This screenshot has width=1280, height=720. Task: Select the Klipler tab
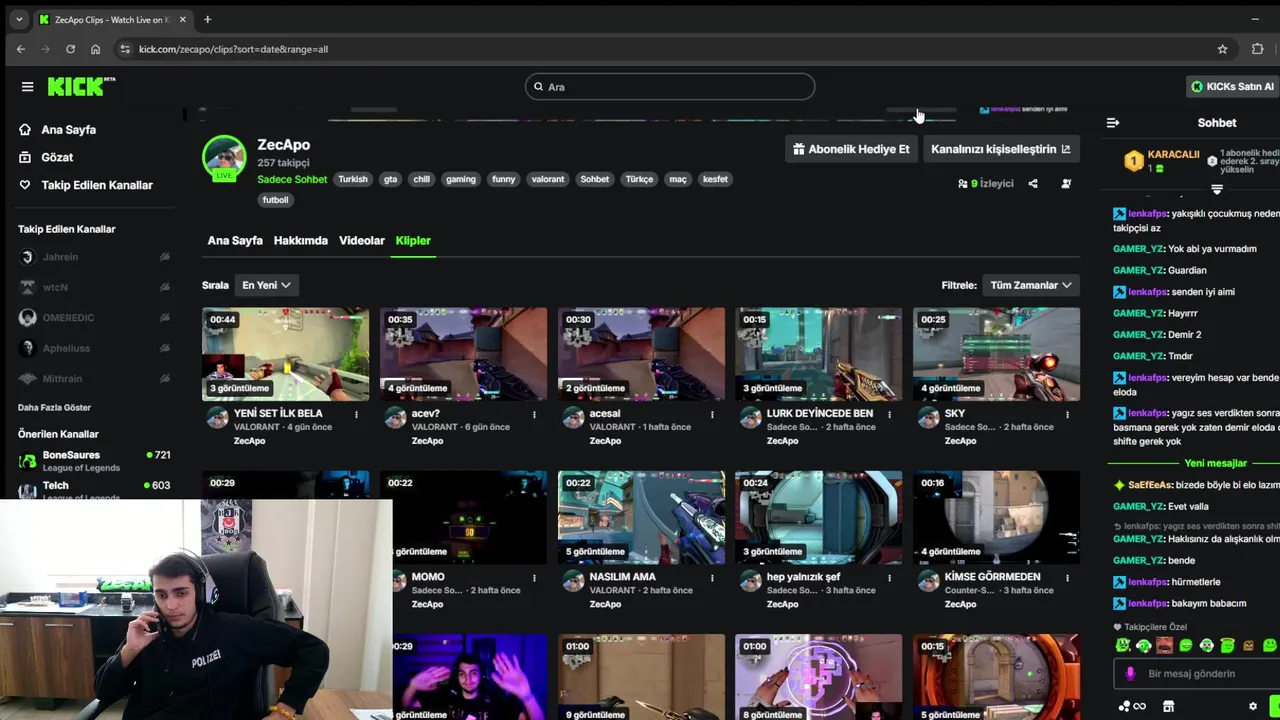pyautogui.click(x=413, y=241)
